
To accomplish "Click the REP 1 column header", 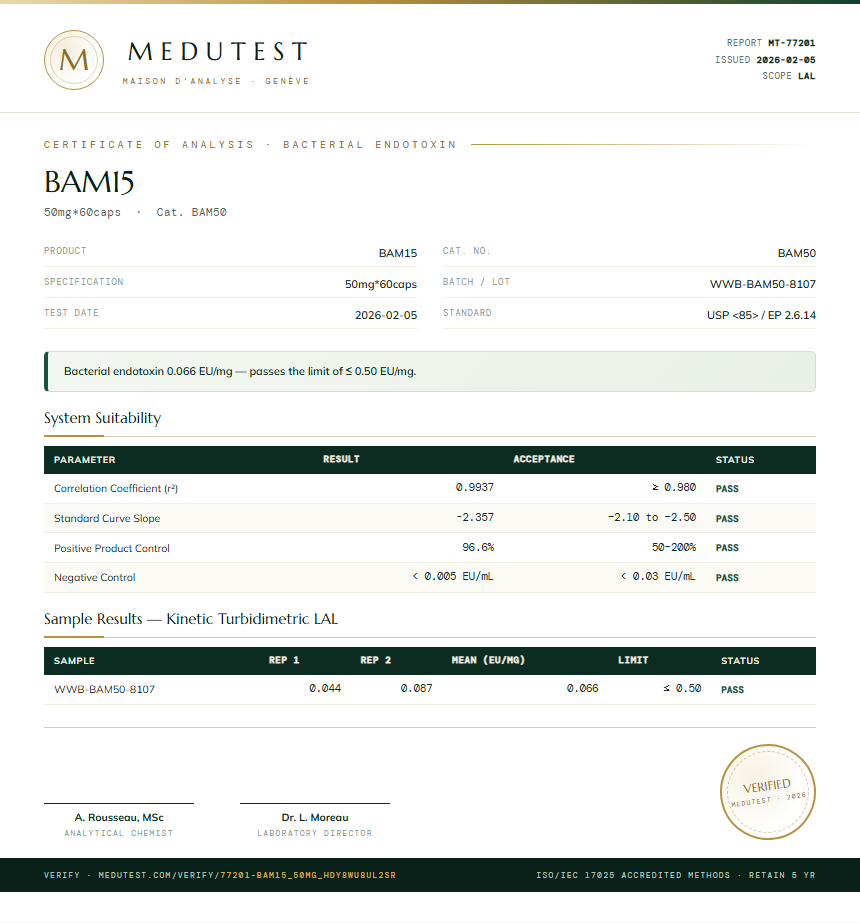I will (x=284, y=660).
